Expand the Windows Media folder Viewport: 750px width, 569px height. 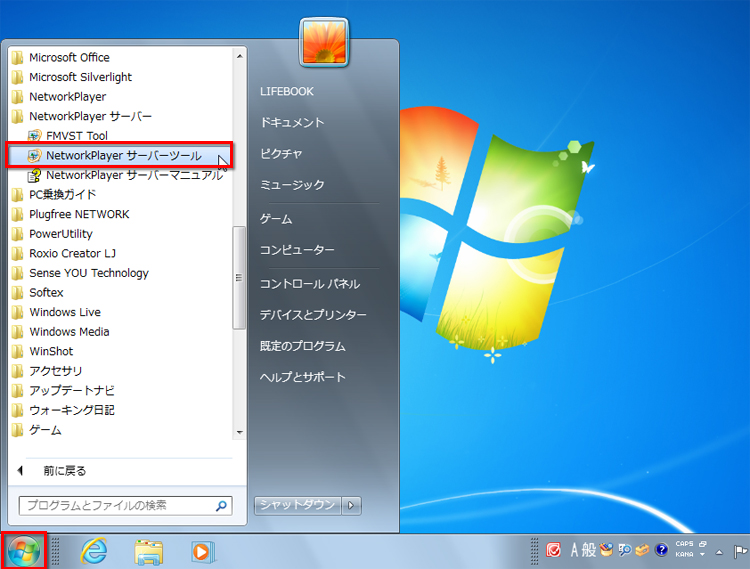[121, 332]
